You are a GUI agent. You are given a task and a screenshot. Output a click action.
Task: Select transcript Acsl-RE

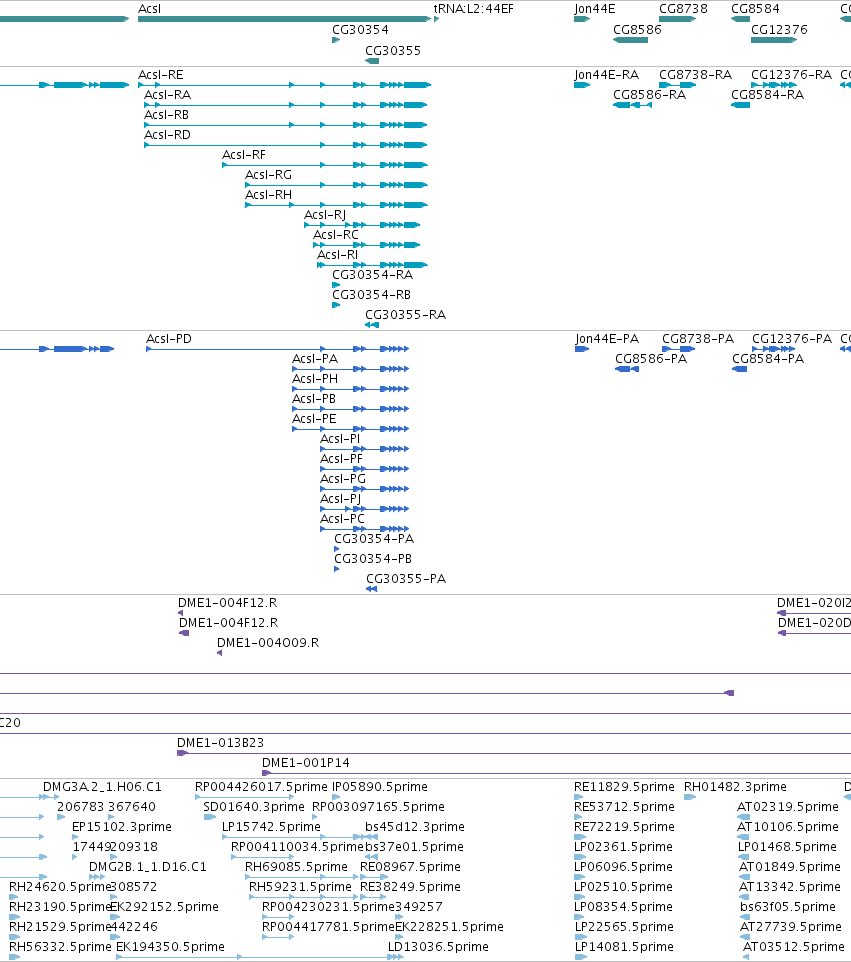161,75
